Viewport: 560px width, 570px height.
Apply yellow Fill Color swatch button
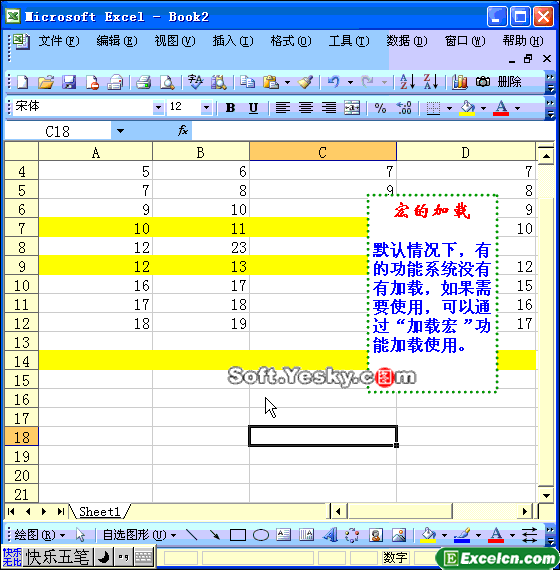(x=467, y=108)
